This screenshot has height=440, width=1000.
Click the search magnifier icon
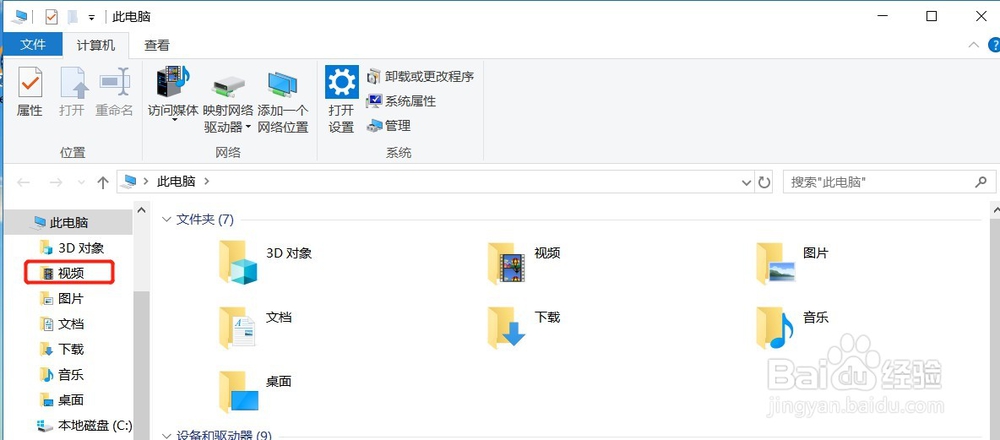coord(981,182)
